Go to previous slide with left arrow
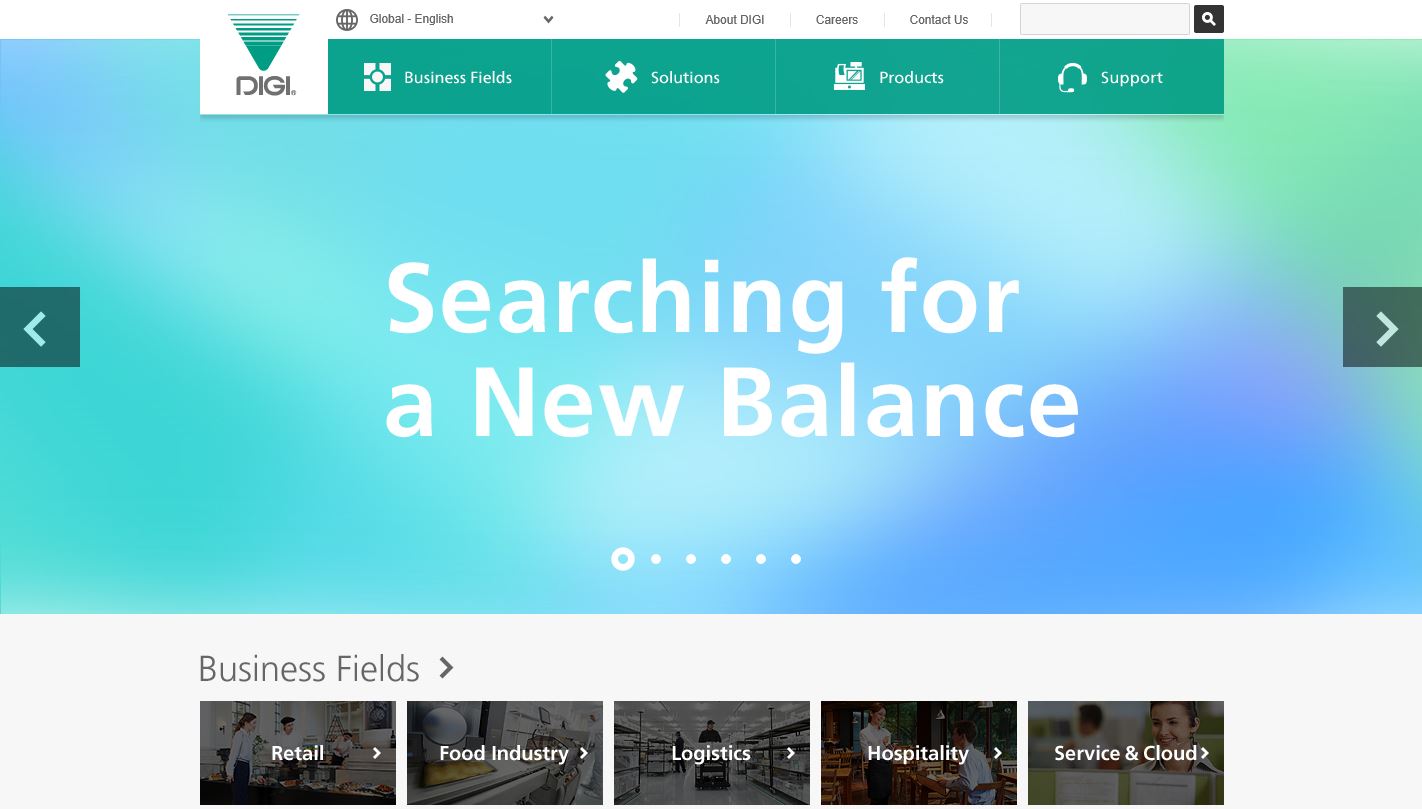 (40, 327)
